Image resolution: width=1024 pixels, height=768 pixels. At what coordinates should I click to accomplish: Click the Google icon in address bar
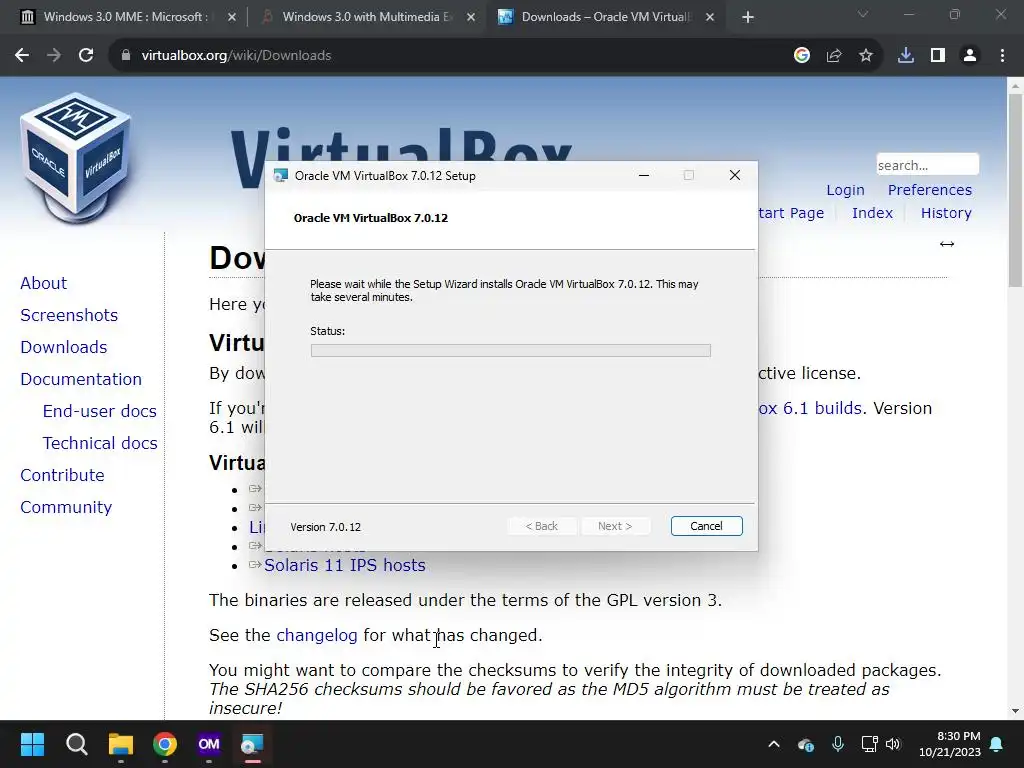(802, 56)
